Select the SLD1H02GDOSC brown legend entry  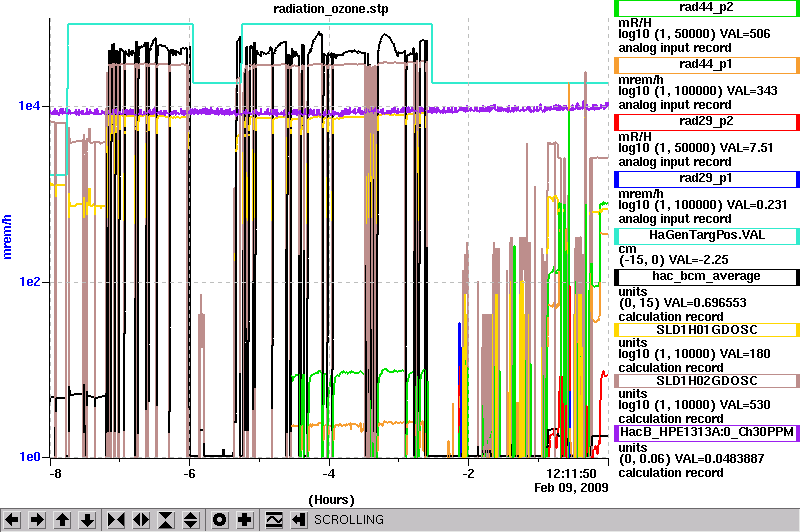point(707,381)
